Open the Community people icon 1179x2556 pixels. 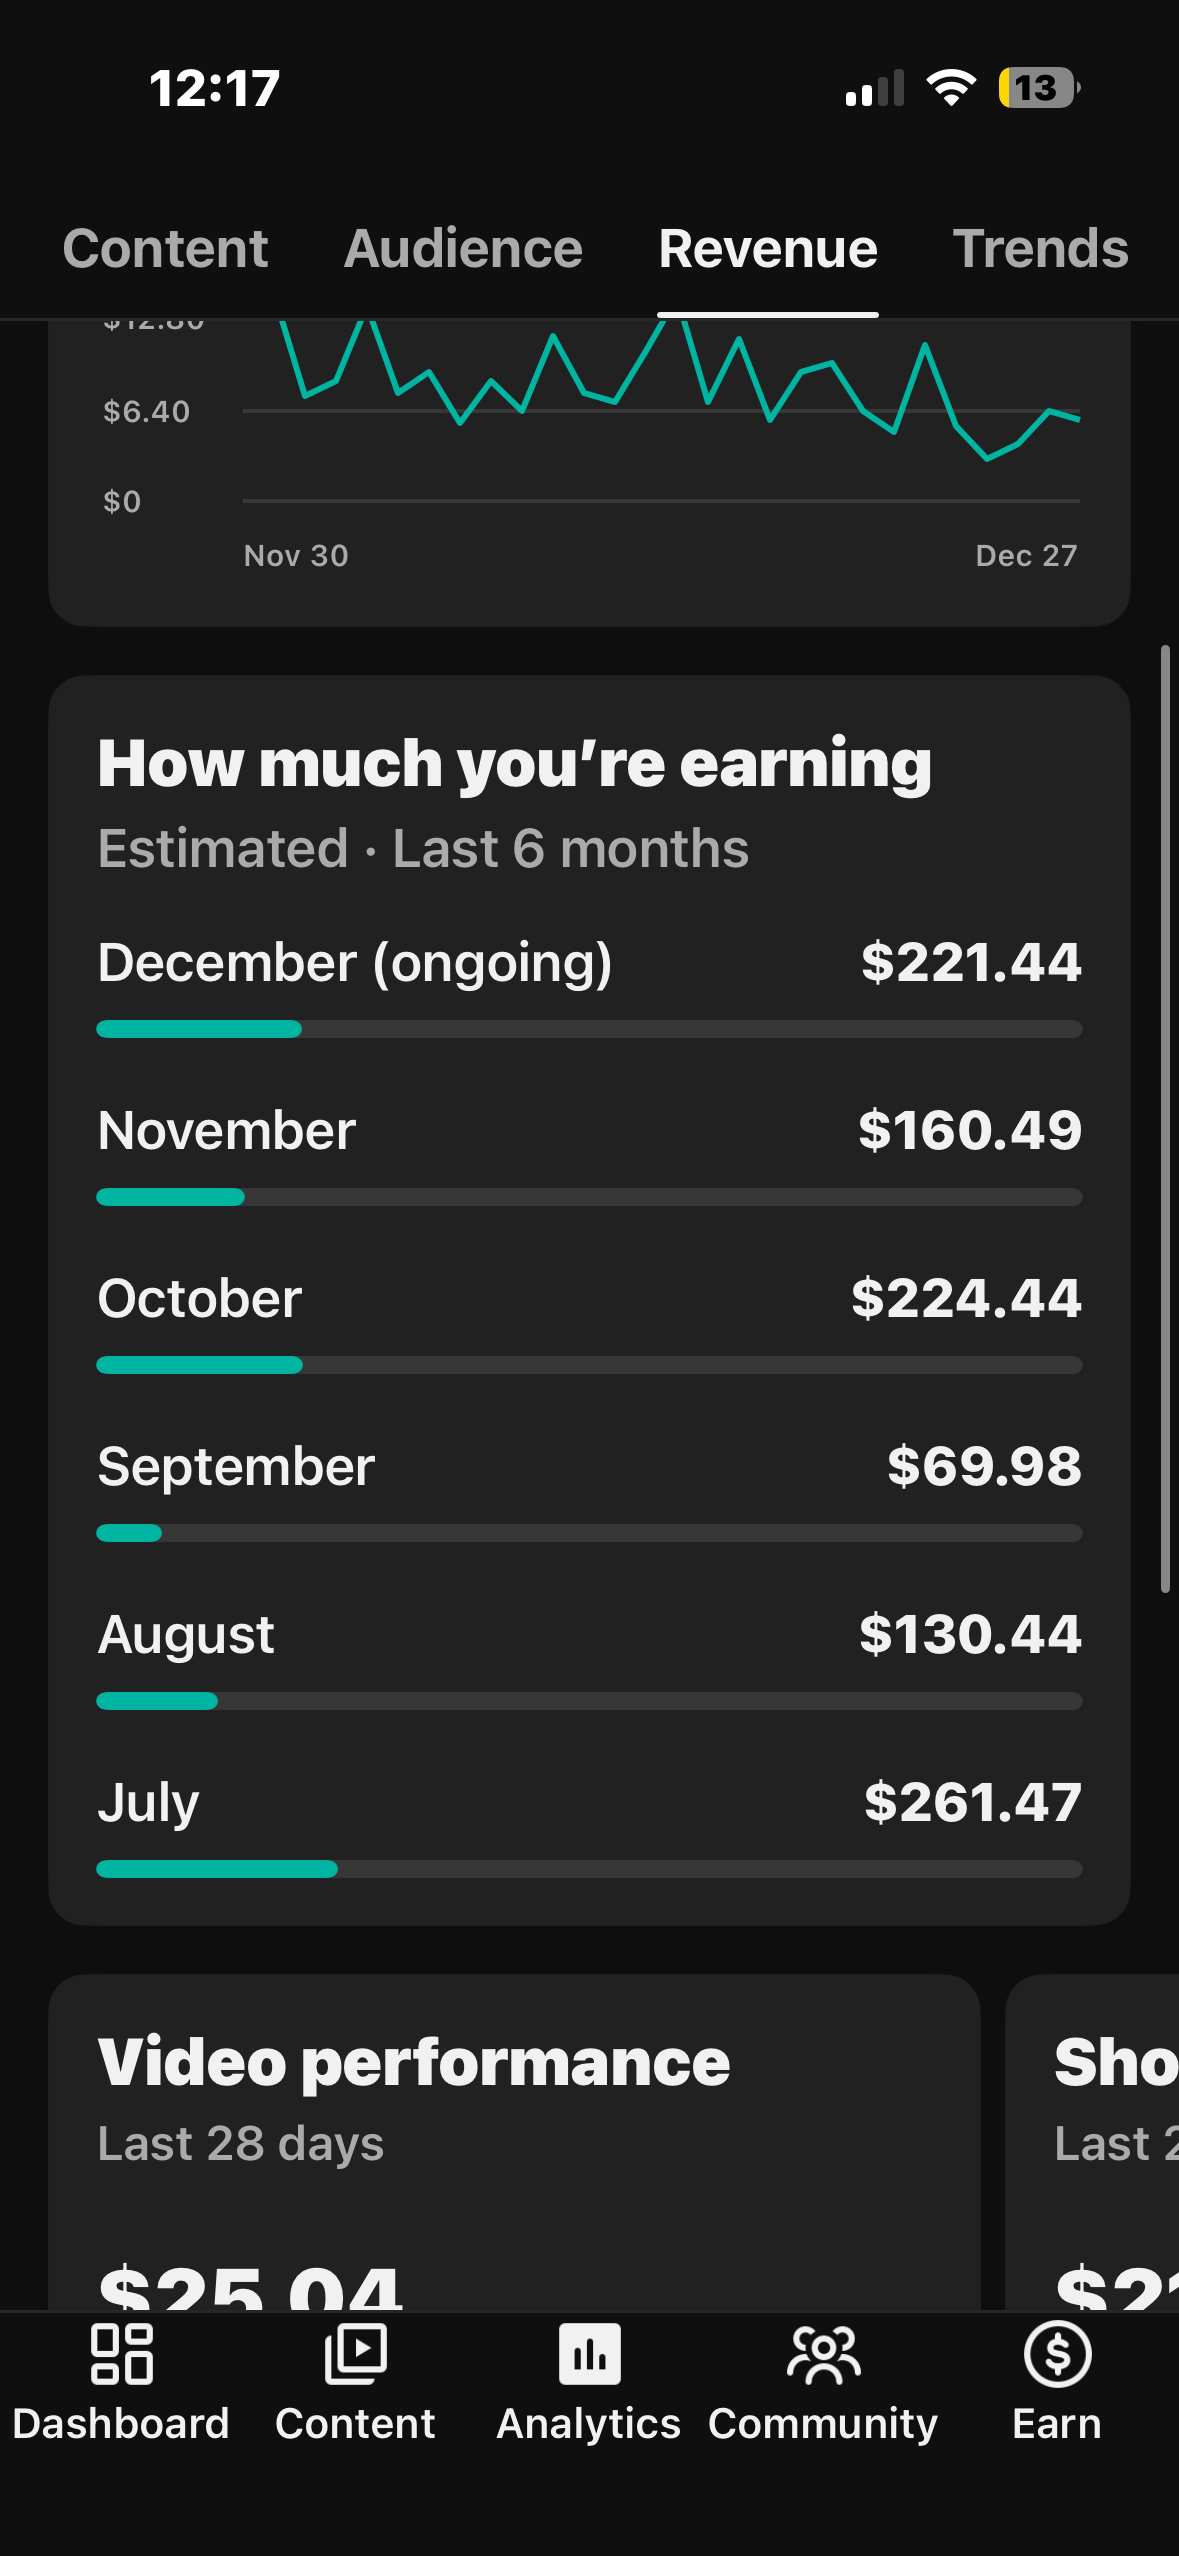tap(823, 2354)
